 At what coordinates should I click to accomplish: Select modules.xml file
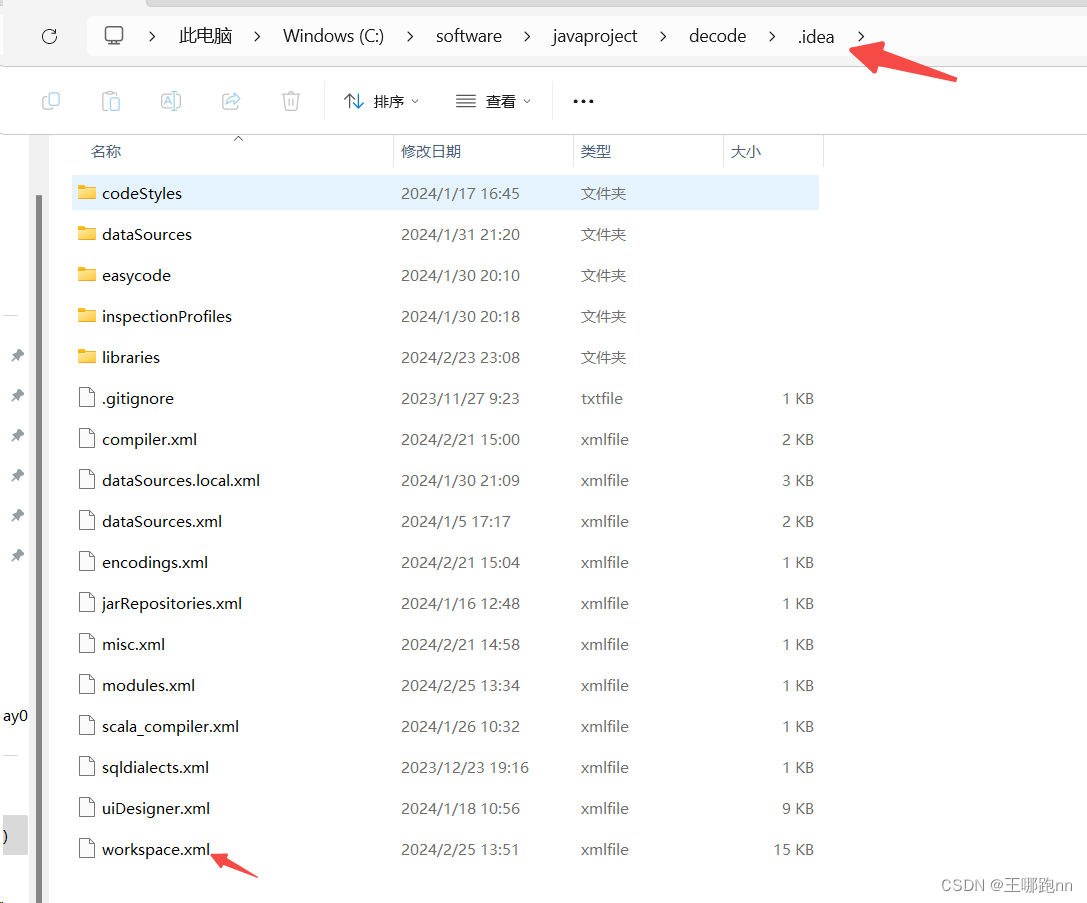445,685
